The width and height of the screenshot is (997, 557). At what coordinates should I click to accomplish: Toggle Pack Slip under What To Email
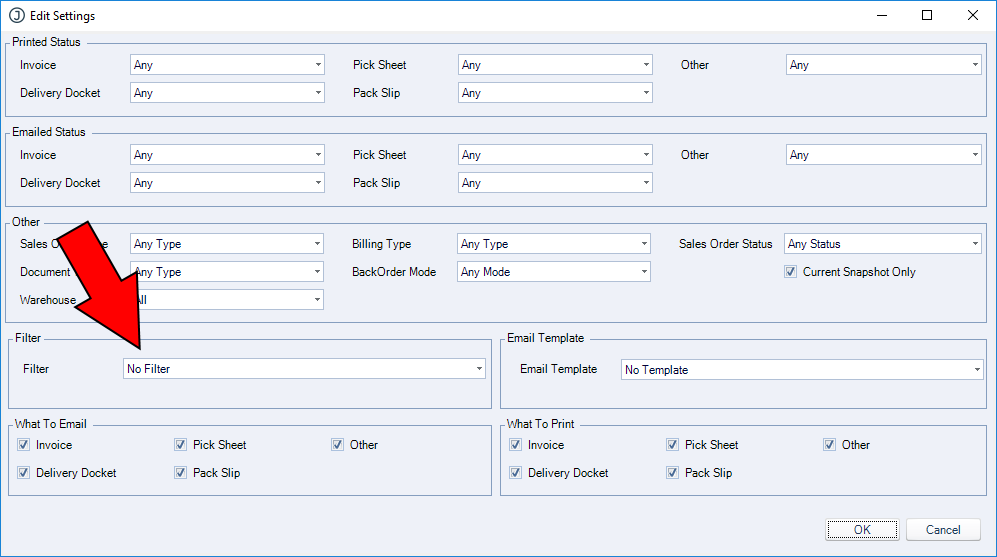tap(181, 473)
